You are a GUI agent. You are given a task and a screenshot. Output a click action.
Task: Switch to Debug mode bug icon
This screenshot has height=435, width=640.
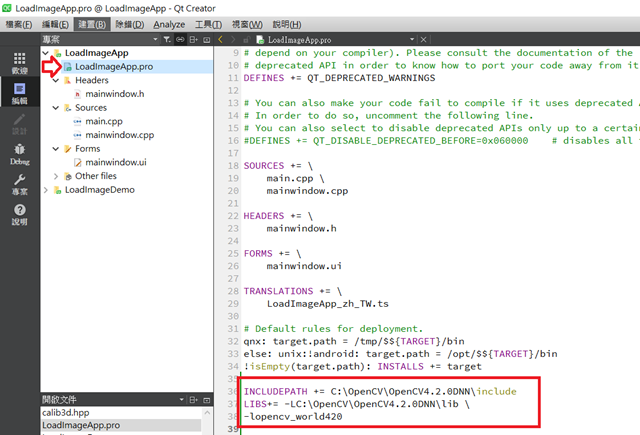tap(19, 154)
